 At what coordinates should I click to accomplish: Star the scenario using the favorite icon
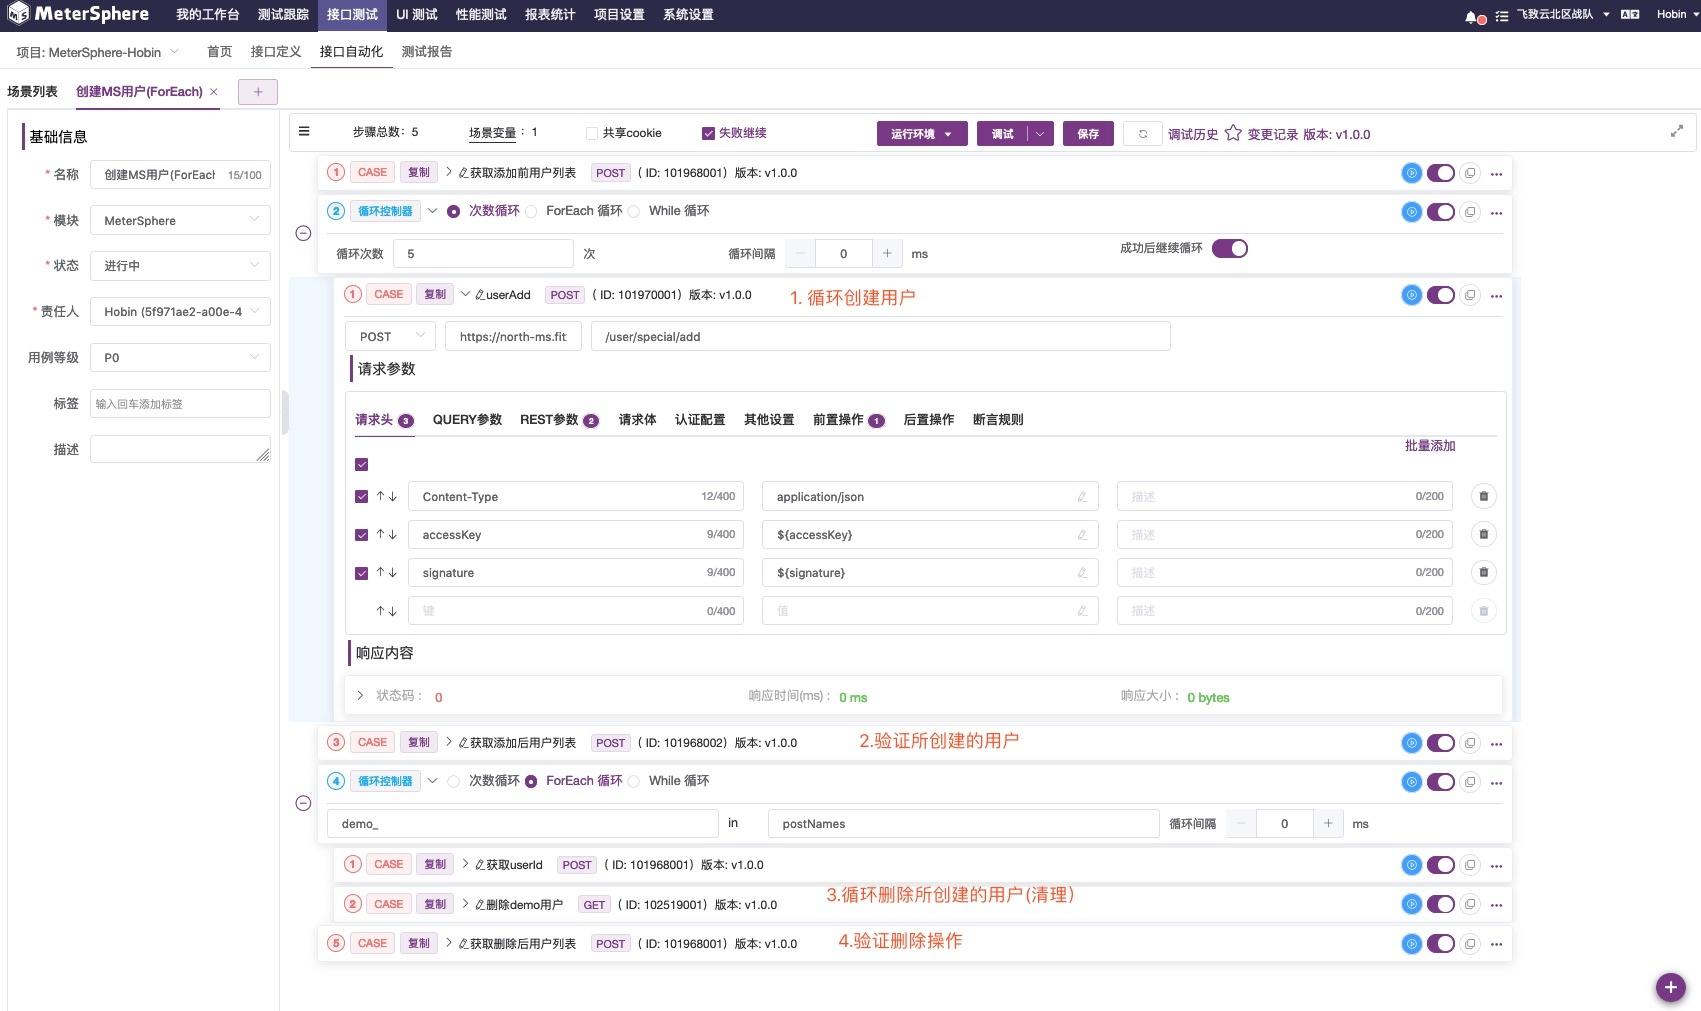pyautogui.click(x=1233, y=132)
